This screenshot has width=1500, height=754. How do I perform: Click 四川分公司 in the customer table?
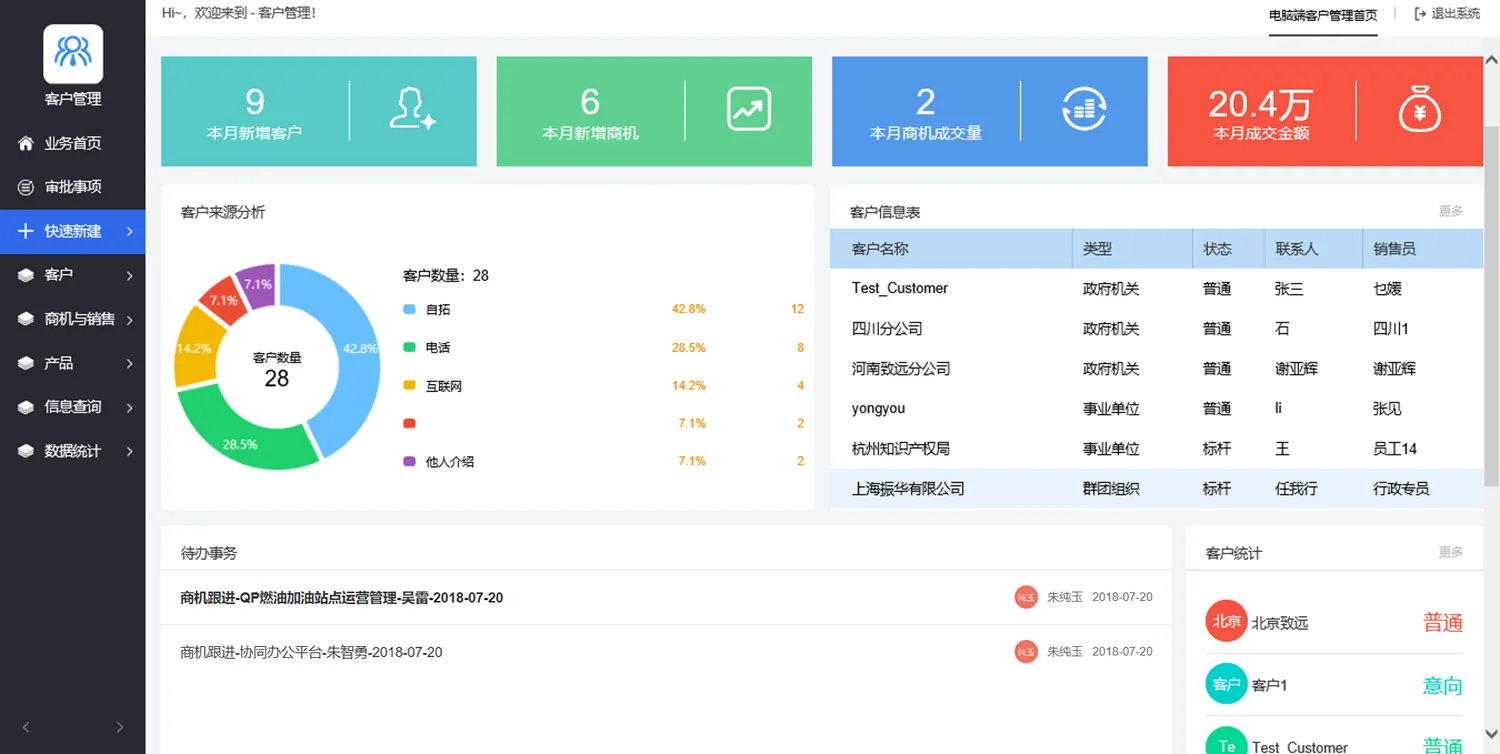point(887,328)
